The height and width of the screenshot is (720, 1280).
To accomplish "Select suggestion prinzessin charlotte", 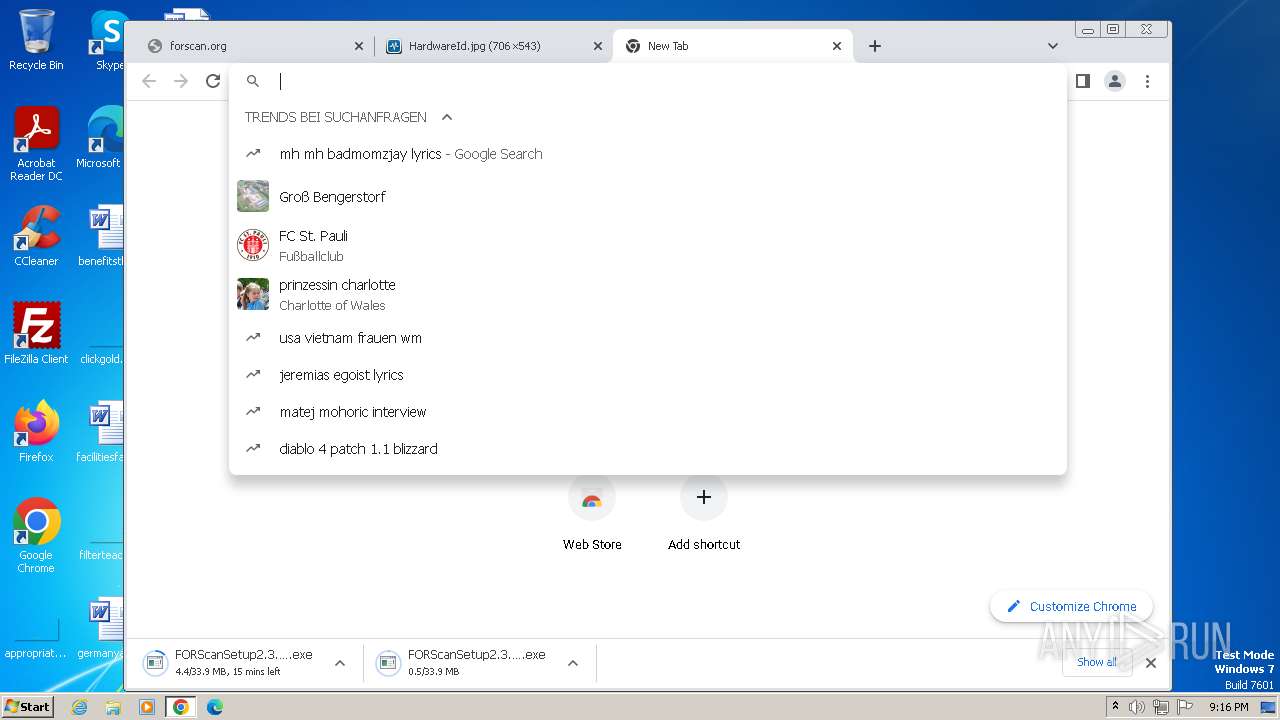I will [648, 295].
